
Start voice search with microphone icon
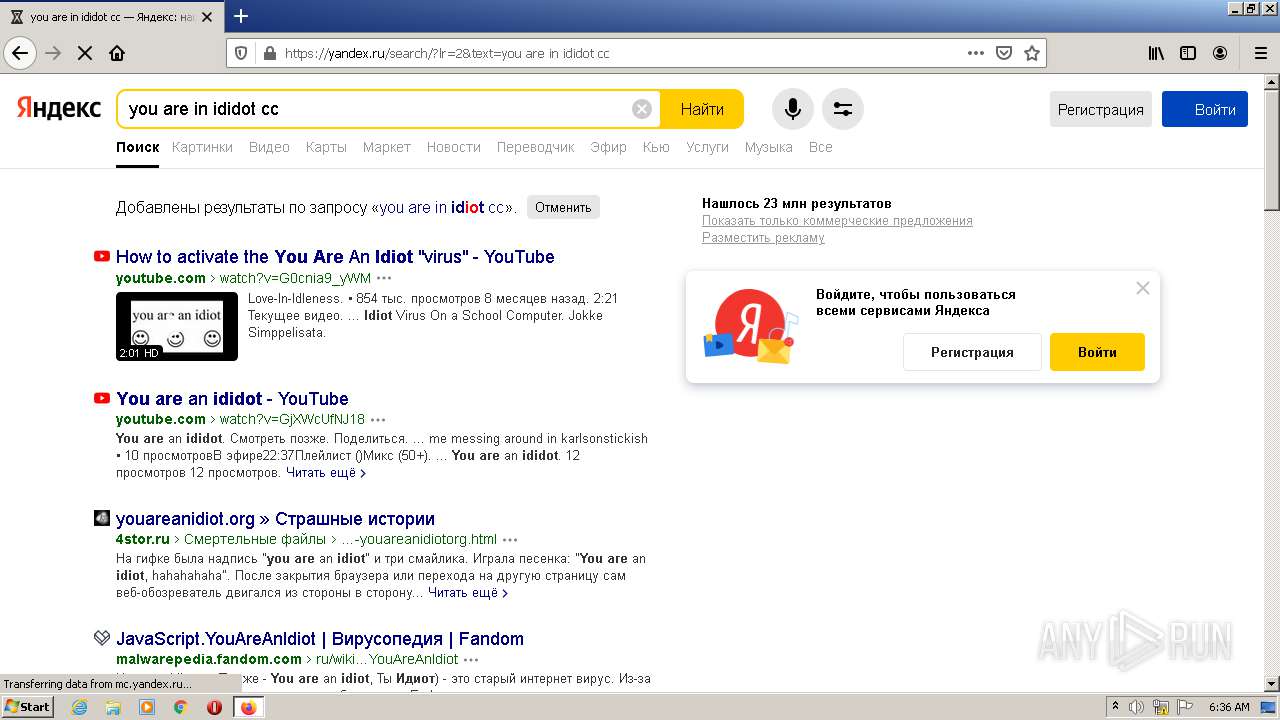[x=792, y=109]
